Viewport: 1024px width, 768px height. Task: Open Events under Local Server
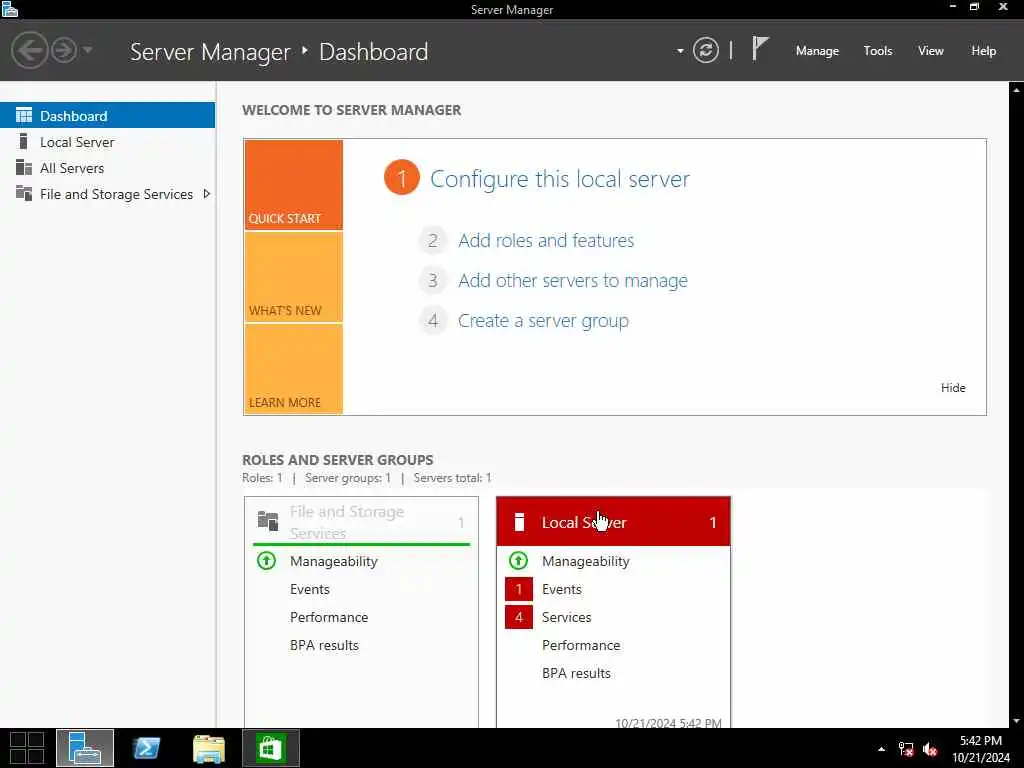pos(562,589)
